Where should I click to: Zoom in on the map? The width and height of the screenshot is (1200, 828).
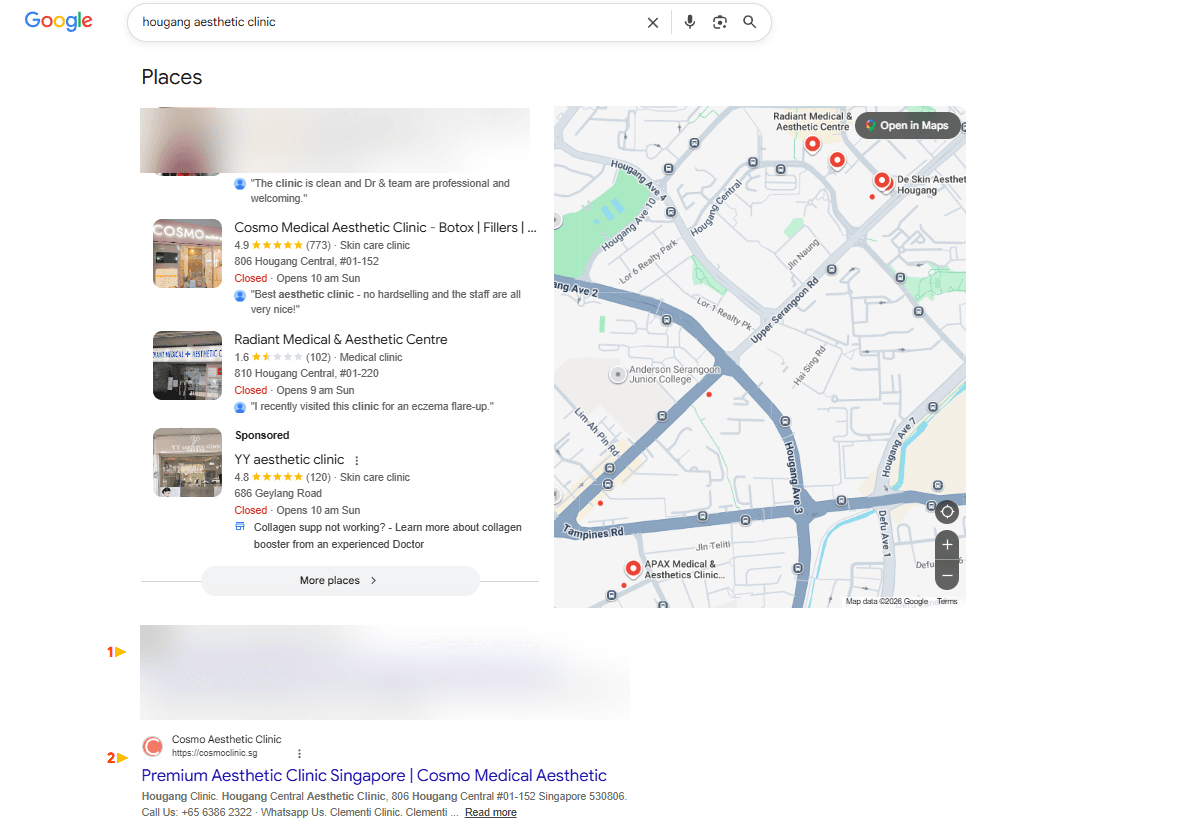[x=947, y=545]
